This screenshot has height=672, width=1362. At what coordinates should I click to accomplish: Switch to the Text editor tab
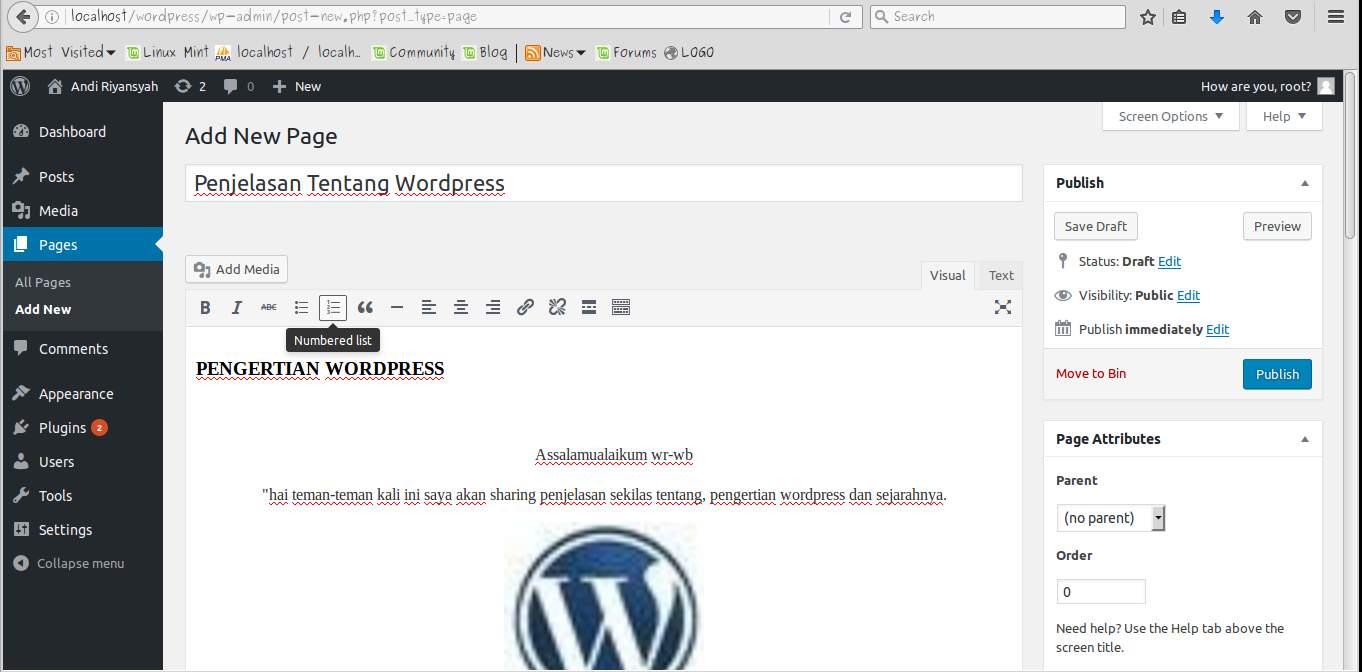(x=1000, y=275)
